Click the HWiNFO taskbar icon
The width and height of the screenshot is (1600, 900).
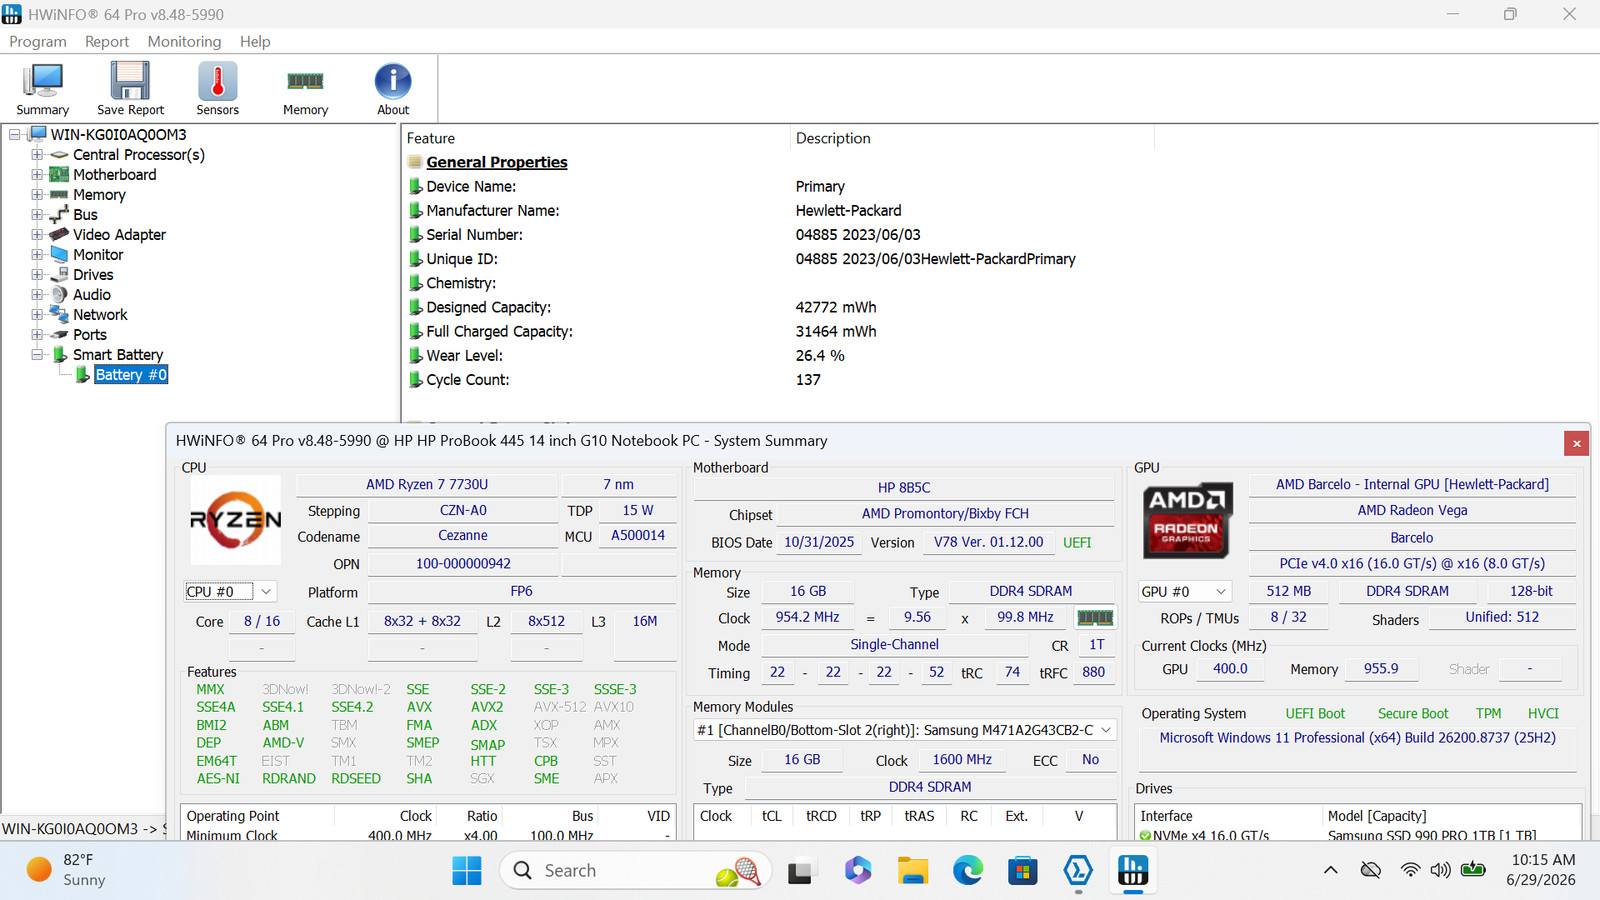coord(1133,871)
